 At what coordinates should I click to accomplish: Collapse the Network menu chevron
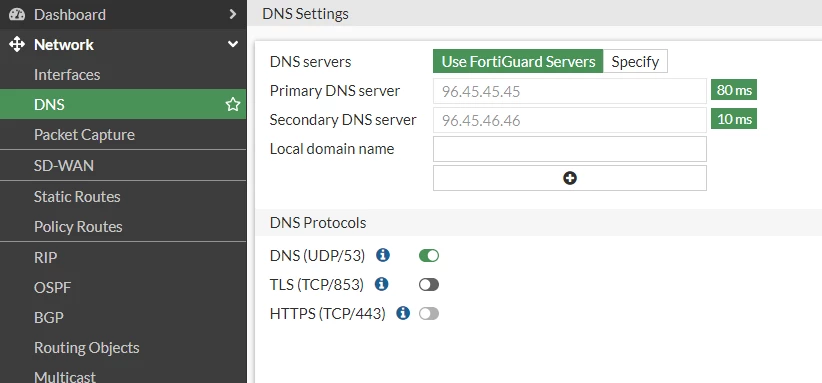(x=233, y=45)
